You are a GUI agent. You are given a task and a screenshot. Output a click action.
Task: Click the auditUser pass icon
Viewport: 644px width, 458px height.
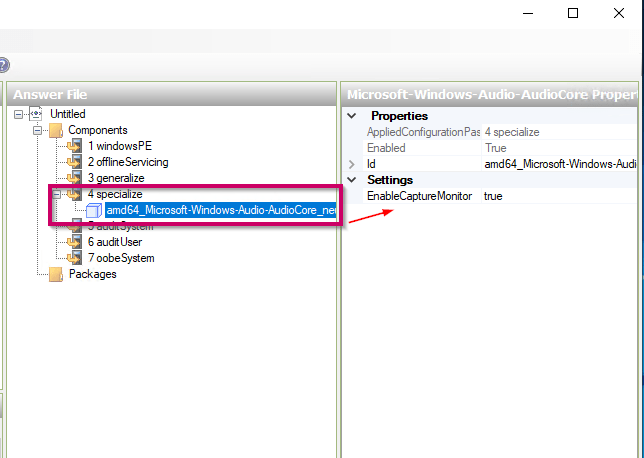(x=73, y=242)
